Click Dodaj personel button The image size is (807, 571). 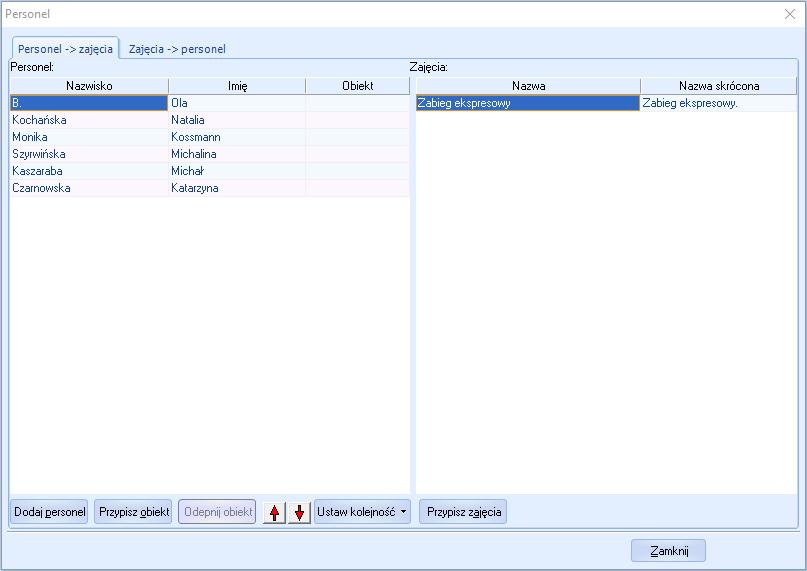click(49, 512)
